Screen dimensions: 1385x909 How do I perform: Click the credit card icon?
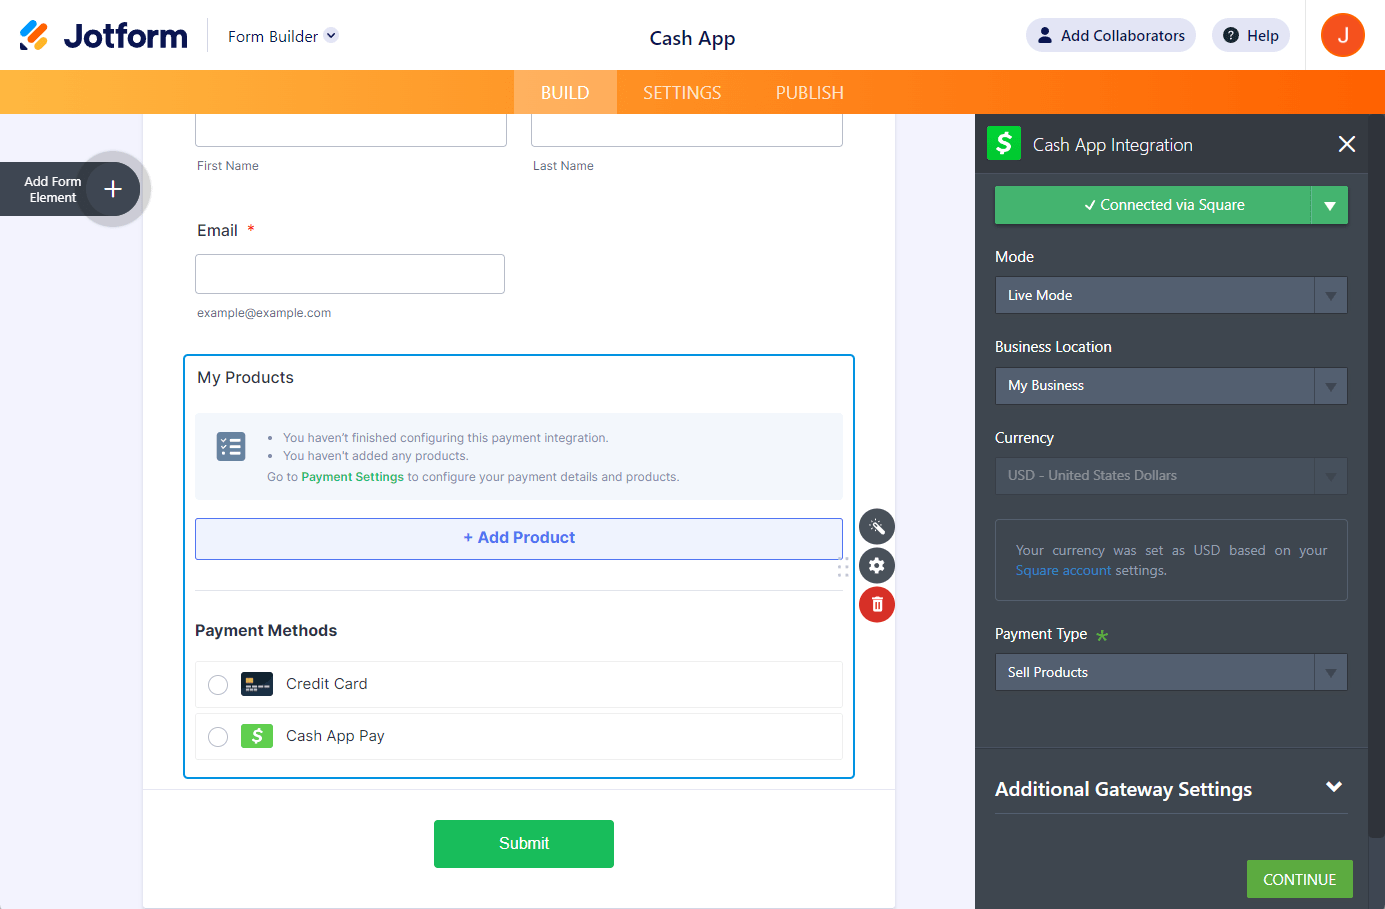[257, 684]
